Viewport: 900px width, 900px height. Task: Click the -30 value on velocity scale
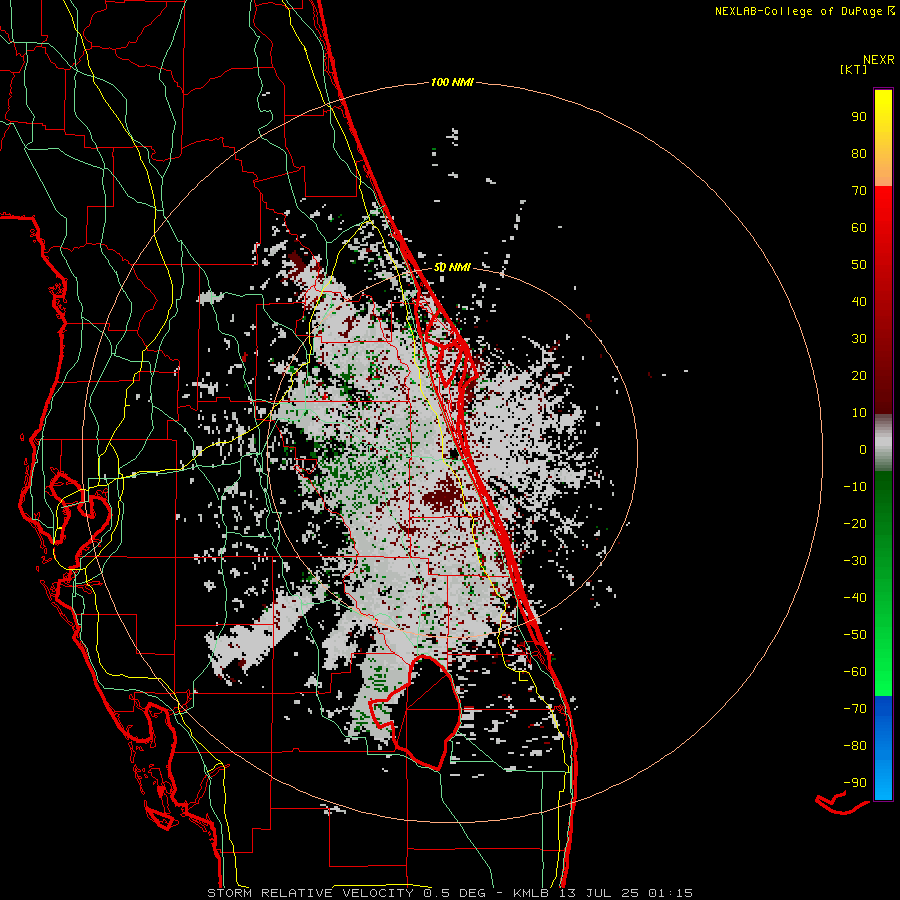coord(855,561)
